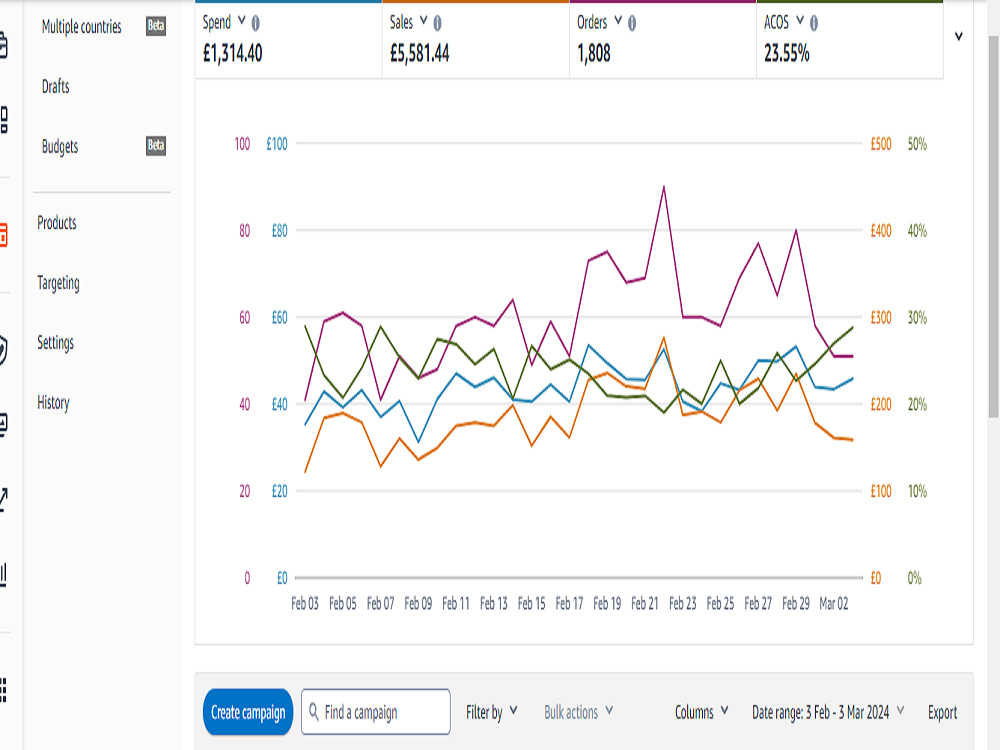Expand the Orders metric dropdown
The height and width of the screenshot is (750, 1000).
pyautogui.click(x=618, y=21)
